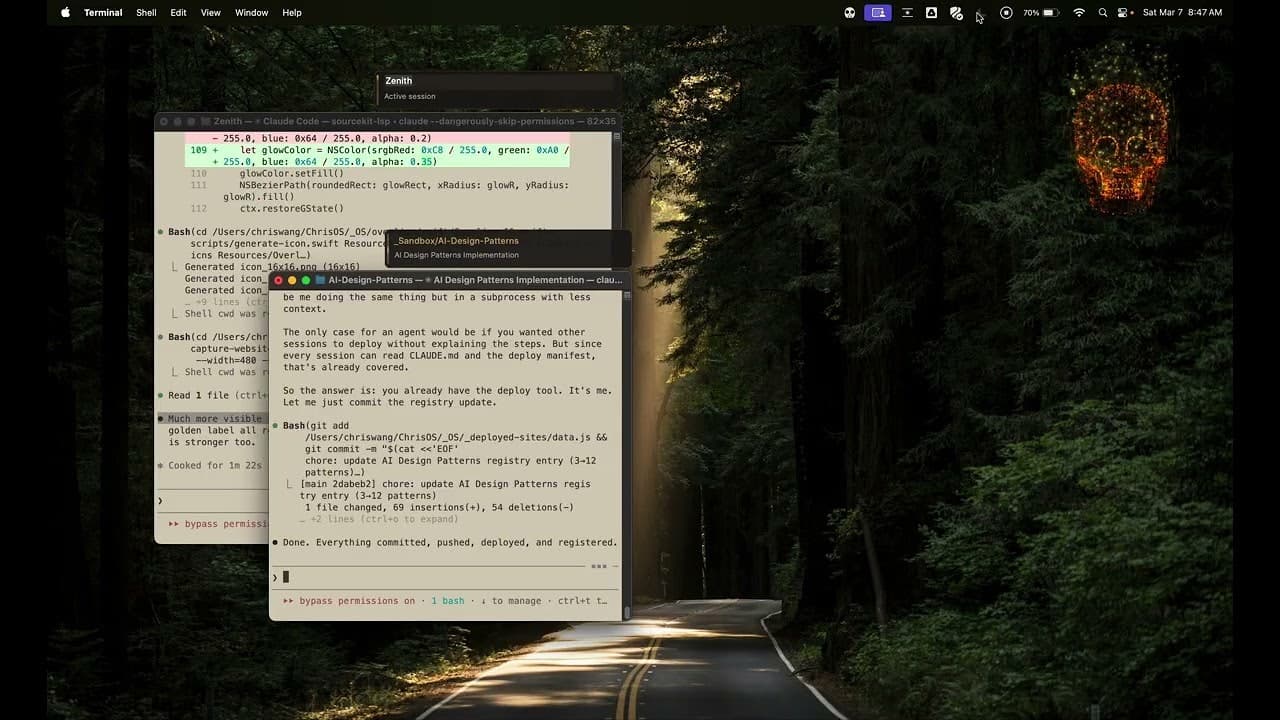
Task: Click the Wi-Fi icon in menu bar
Action: [x=1079, y=13]
